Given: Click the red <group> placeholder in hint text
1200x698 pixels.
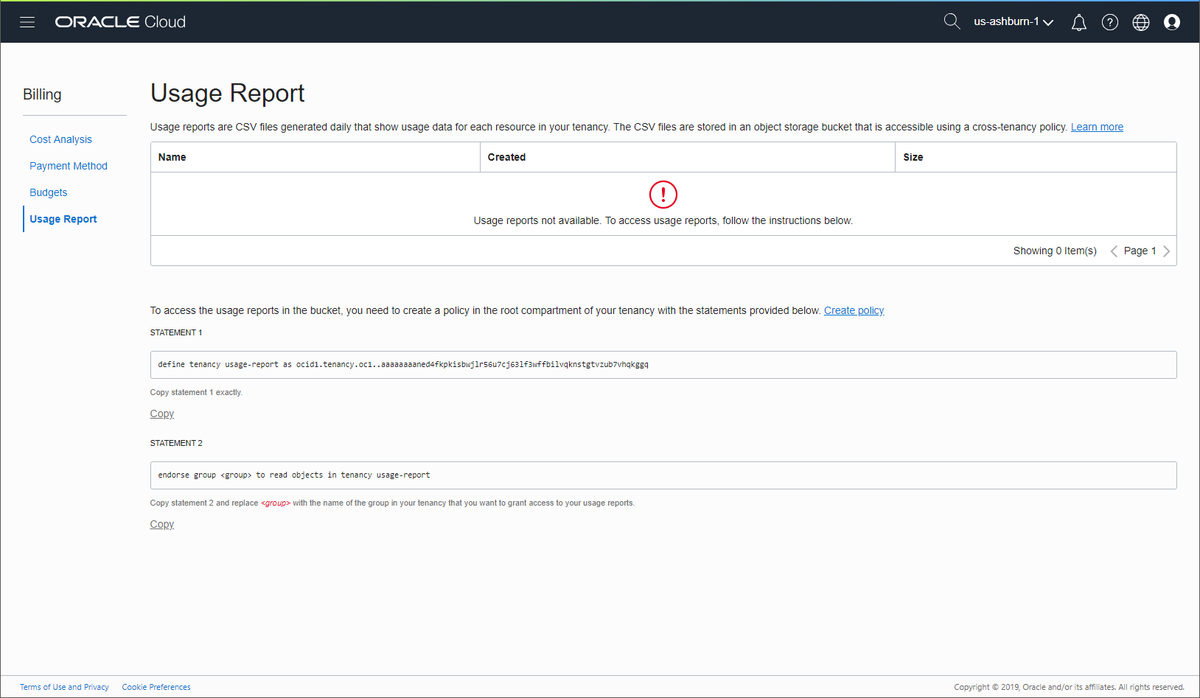Looking at the screenshot, I should coord(275,503).
